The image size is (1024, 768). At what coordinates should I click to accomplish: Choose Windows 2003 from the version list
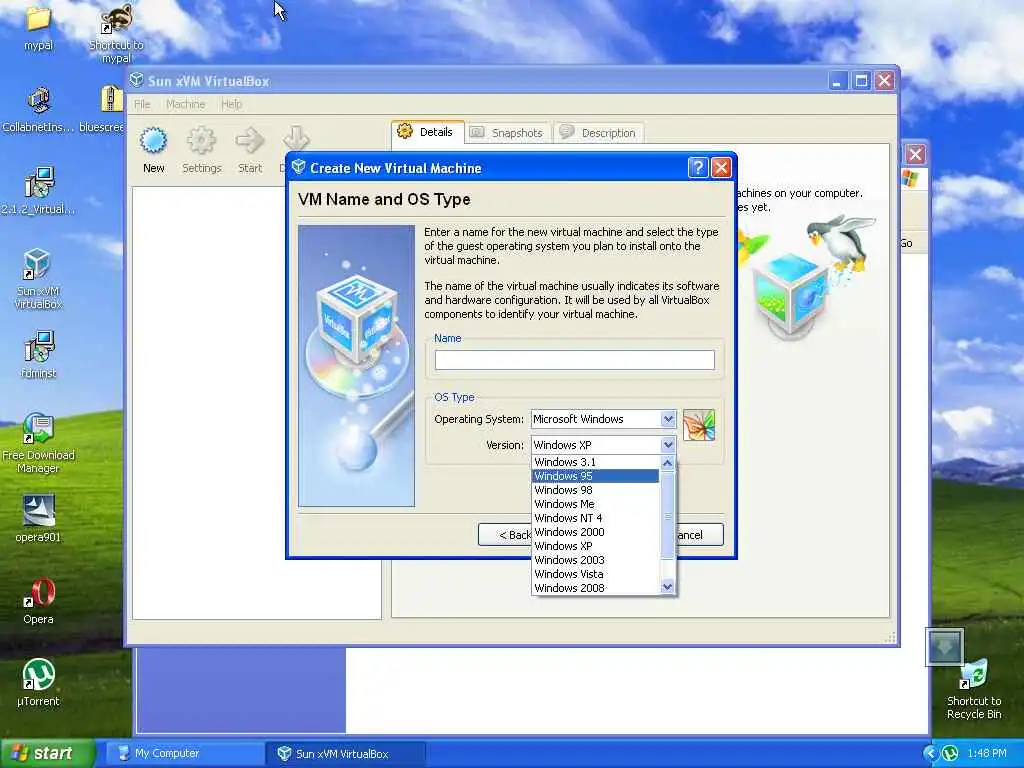pyautogui.click(x=596, y=560)
